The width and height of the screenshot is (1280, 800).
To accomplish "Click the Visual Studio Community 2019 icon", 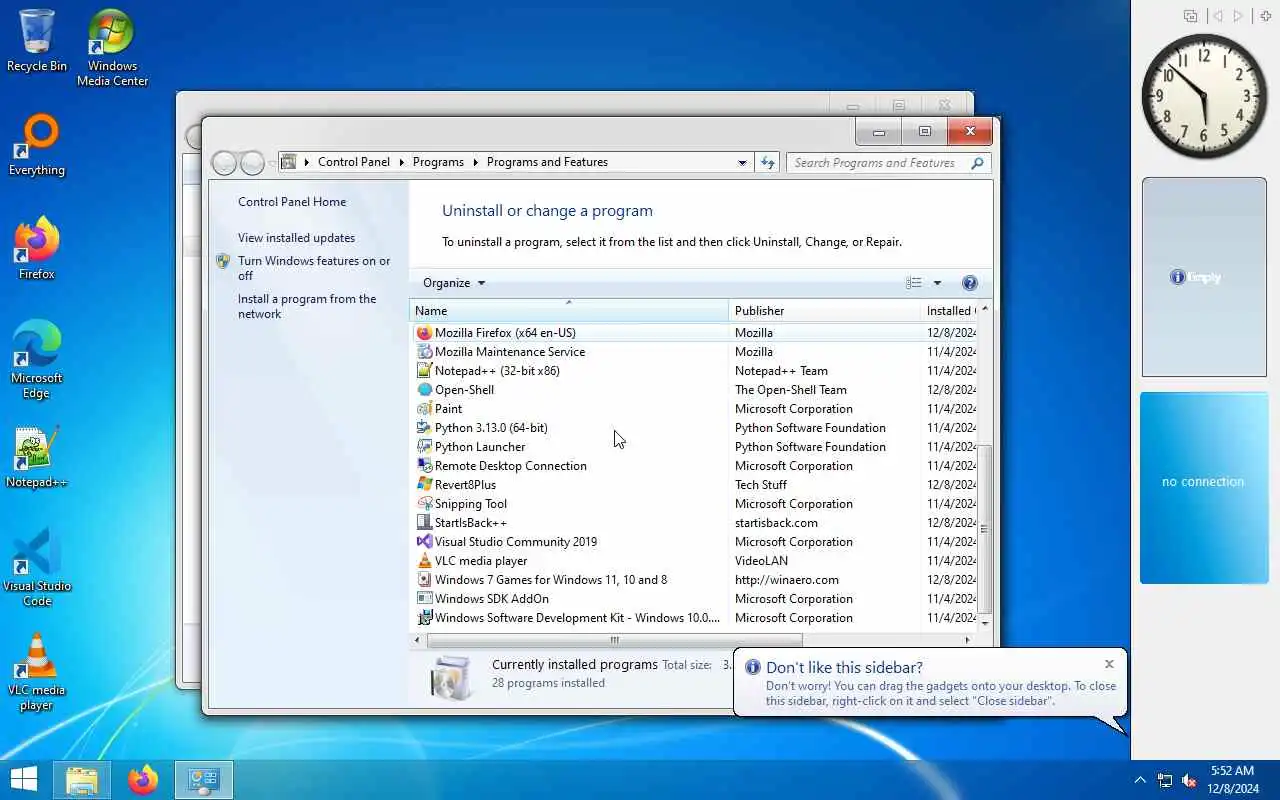I will tap(424, 542).
